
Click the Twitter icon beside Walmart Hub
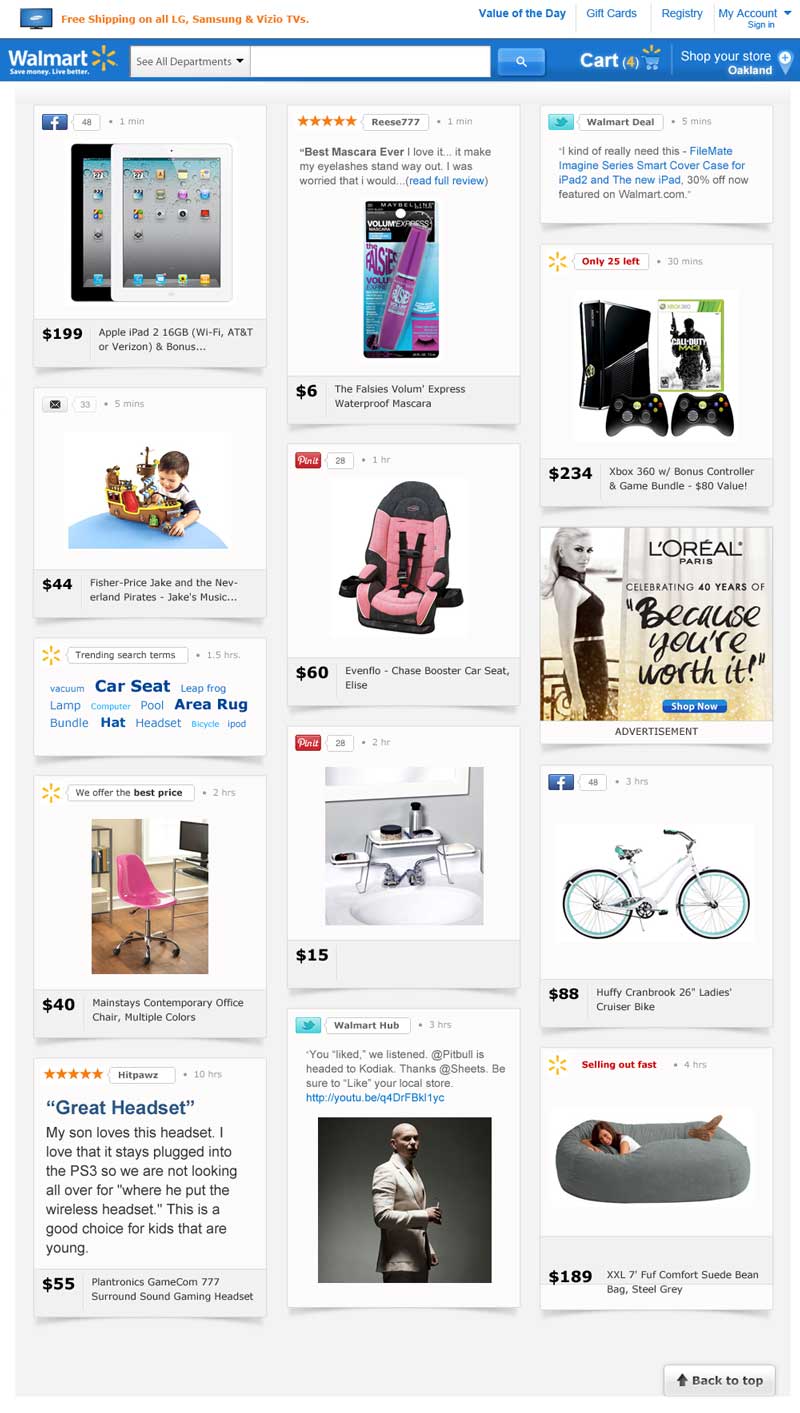pos(308,1025)
